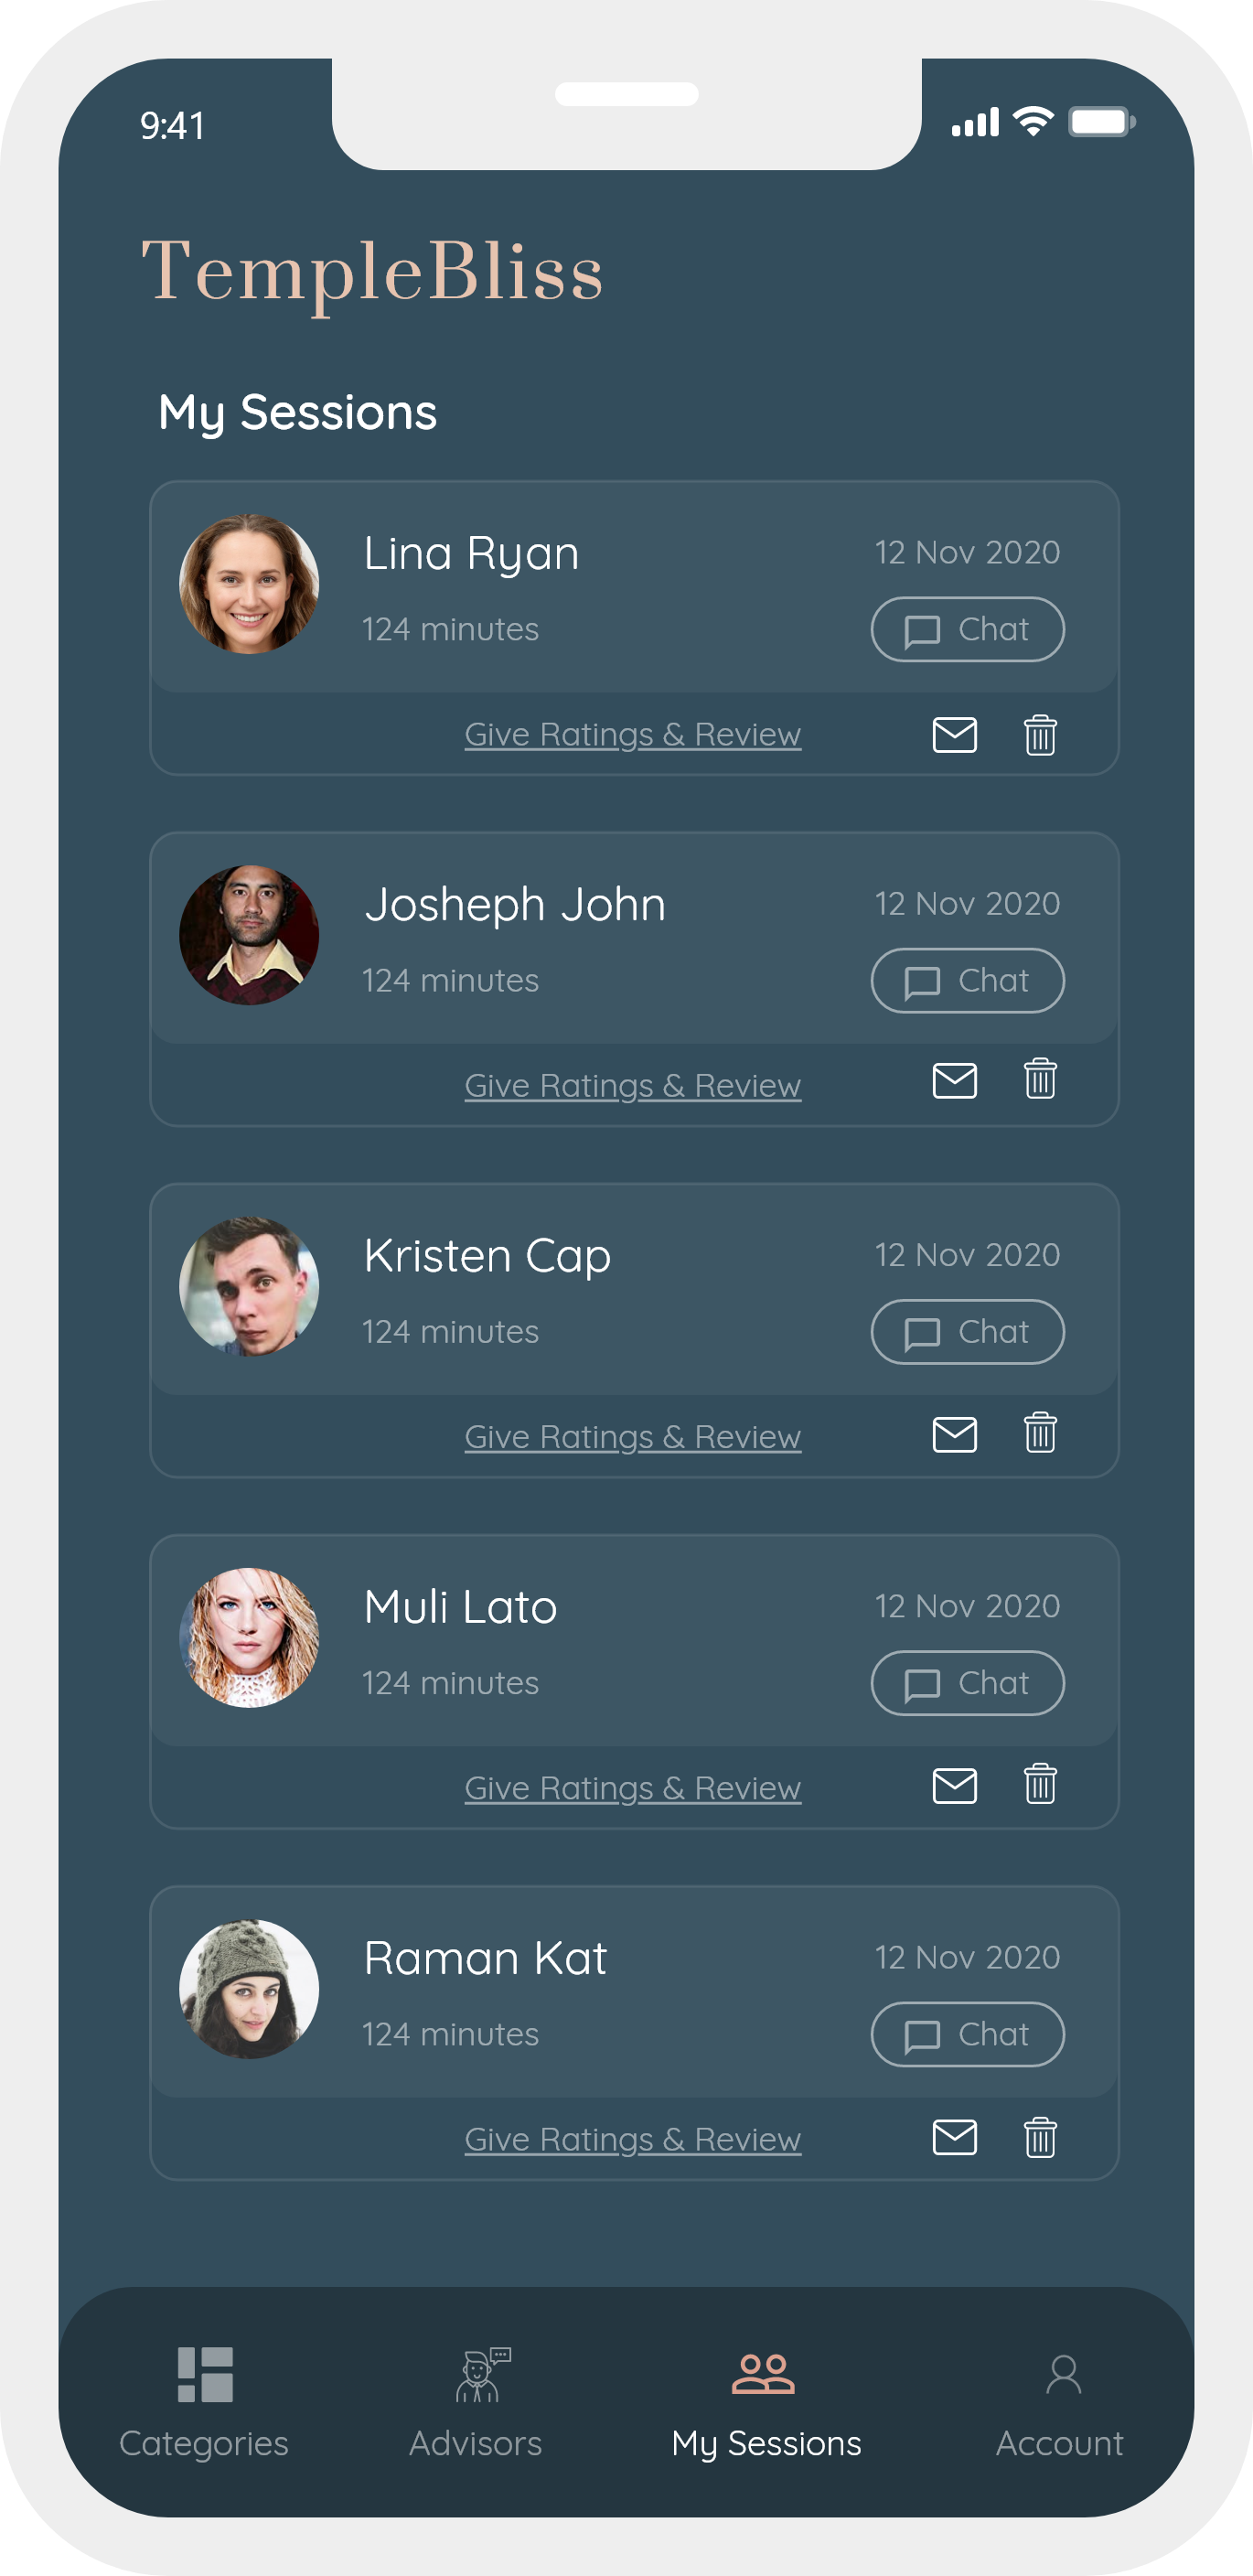
Task: Switch to the Advisors tab
Action: coord(476,2401)
